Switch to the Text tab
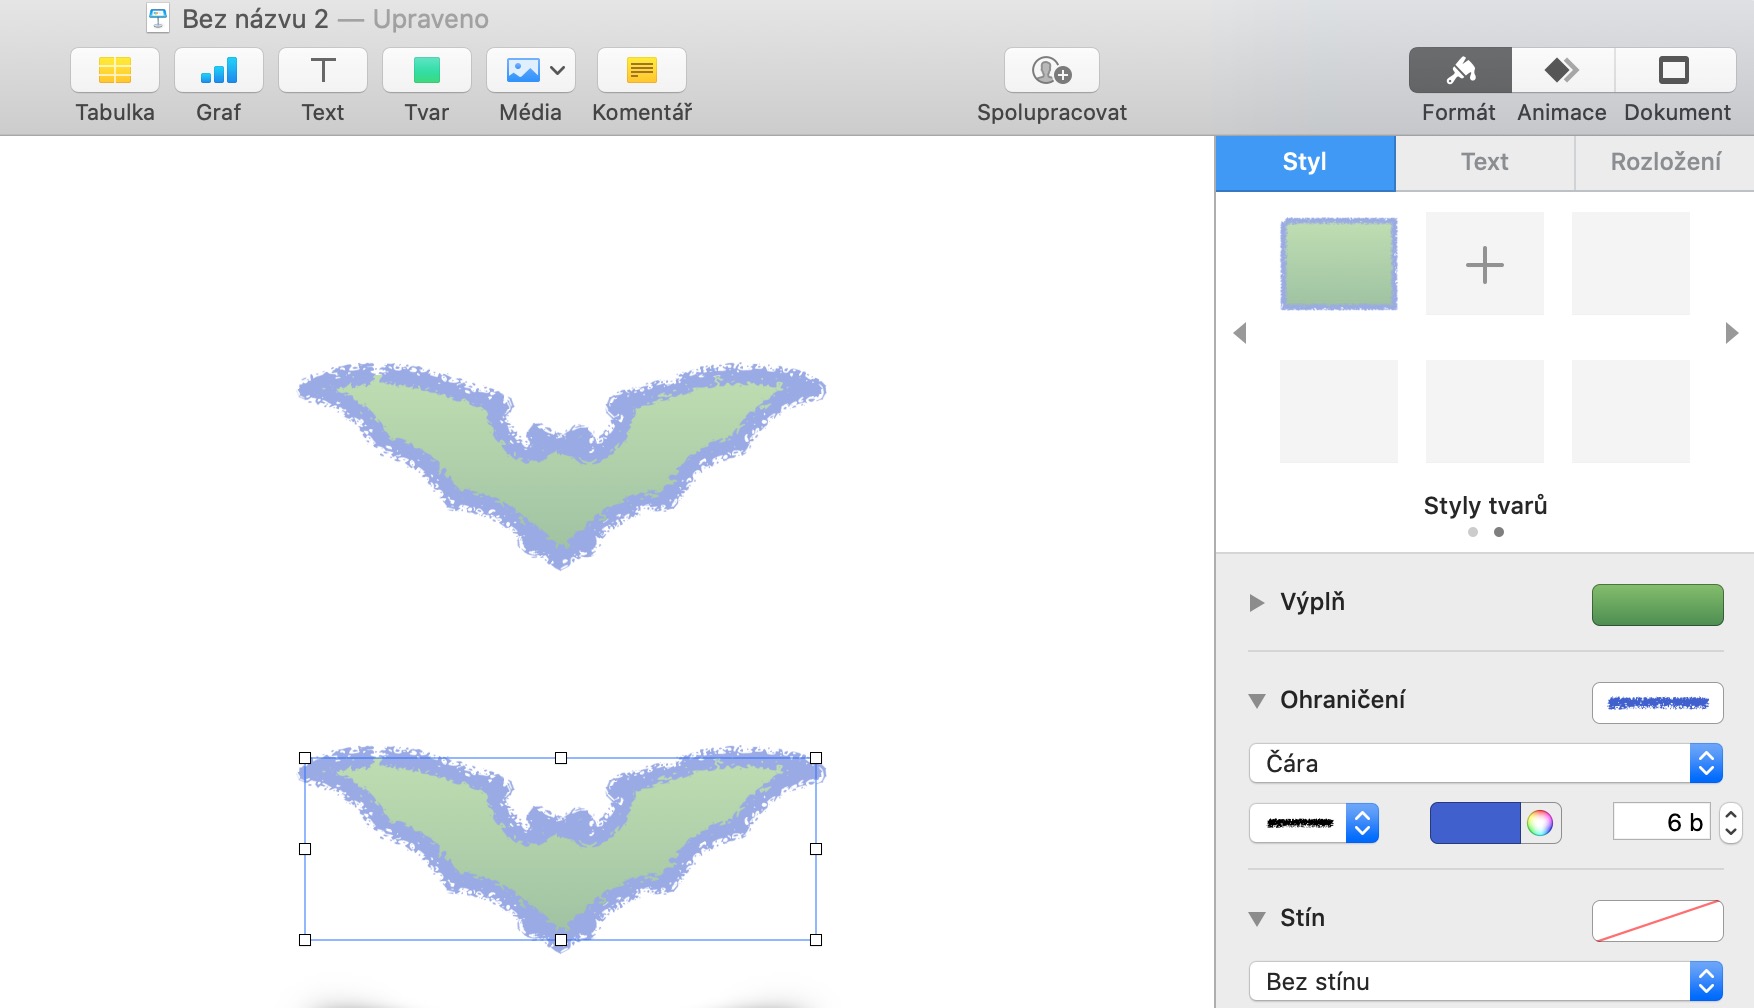 point(1484,162)
